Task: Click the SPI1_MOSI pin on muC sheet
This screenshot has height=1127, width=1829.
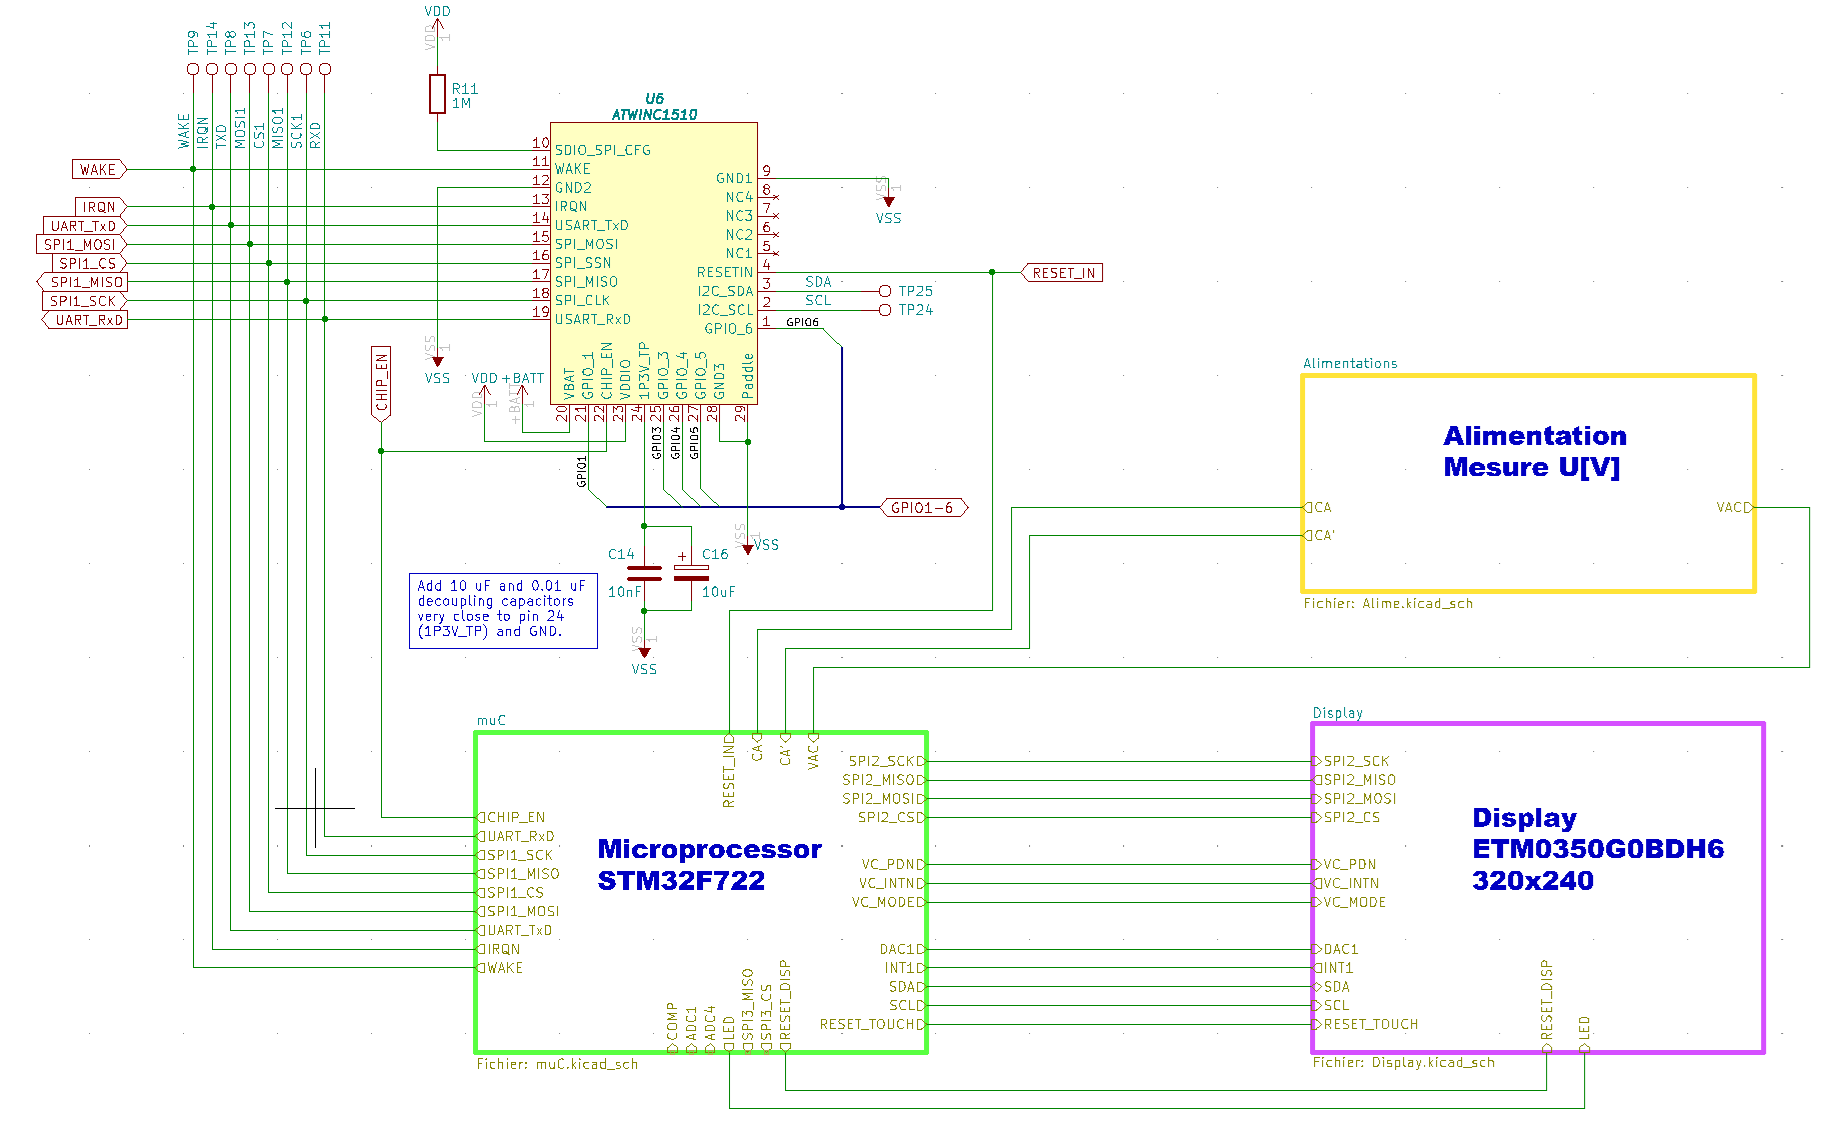Action: pos(519,911)
